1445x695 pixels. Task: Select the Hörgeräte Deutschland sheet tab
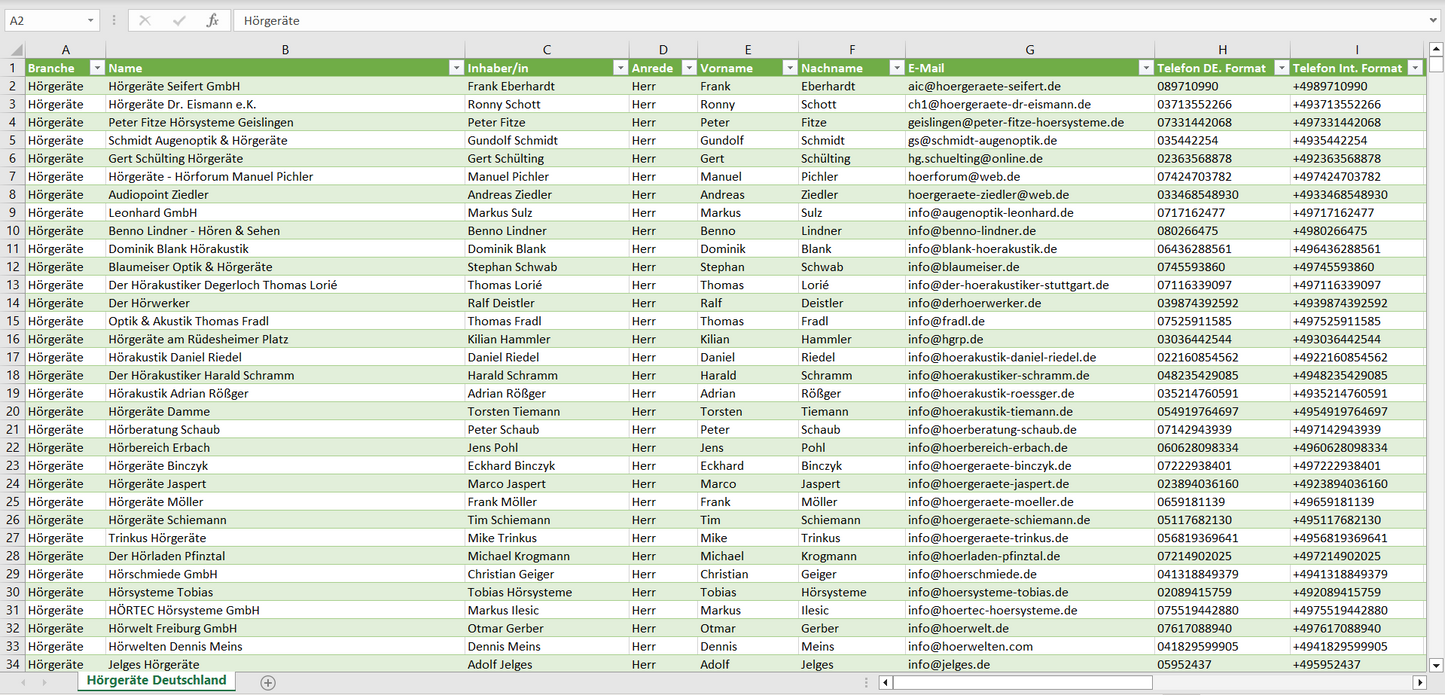click(x=157, y=681)
